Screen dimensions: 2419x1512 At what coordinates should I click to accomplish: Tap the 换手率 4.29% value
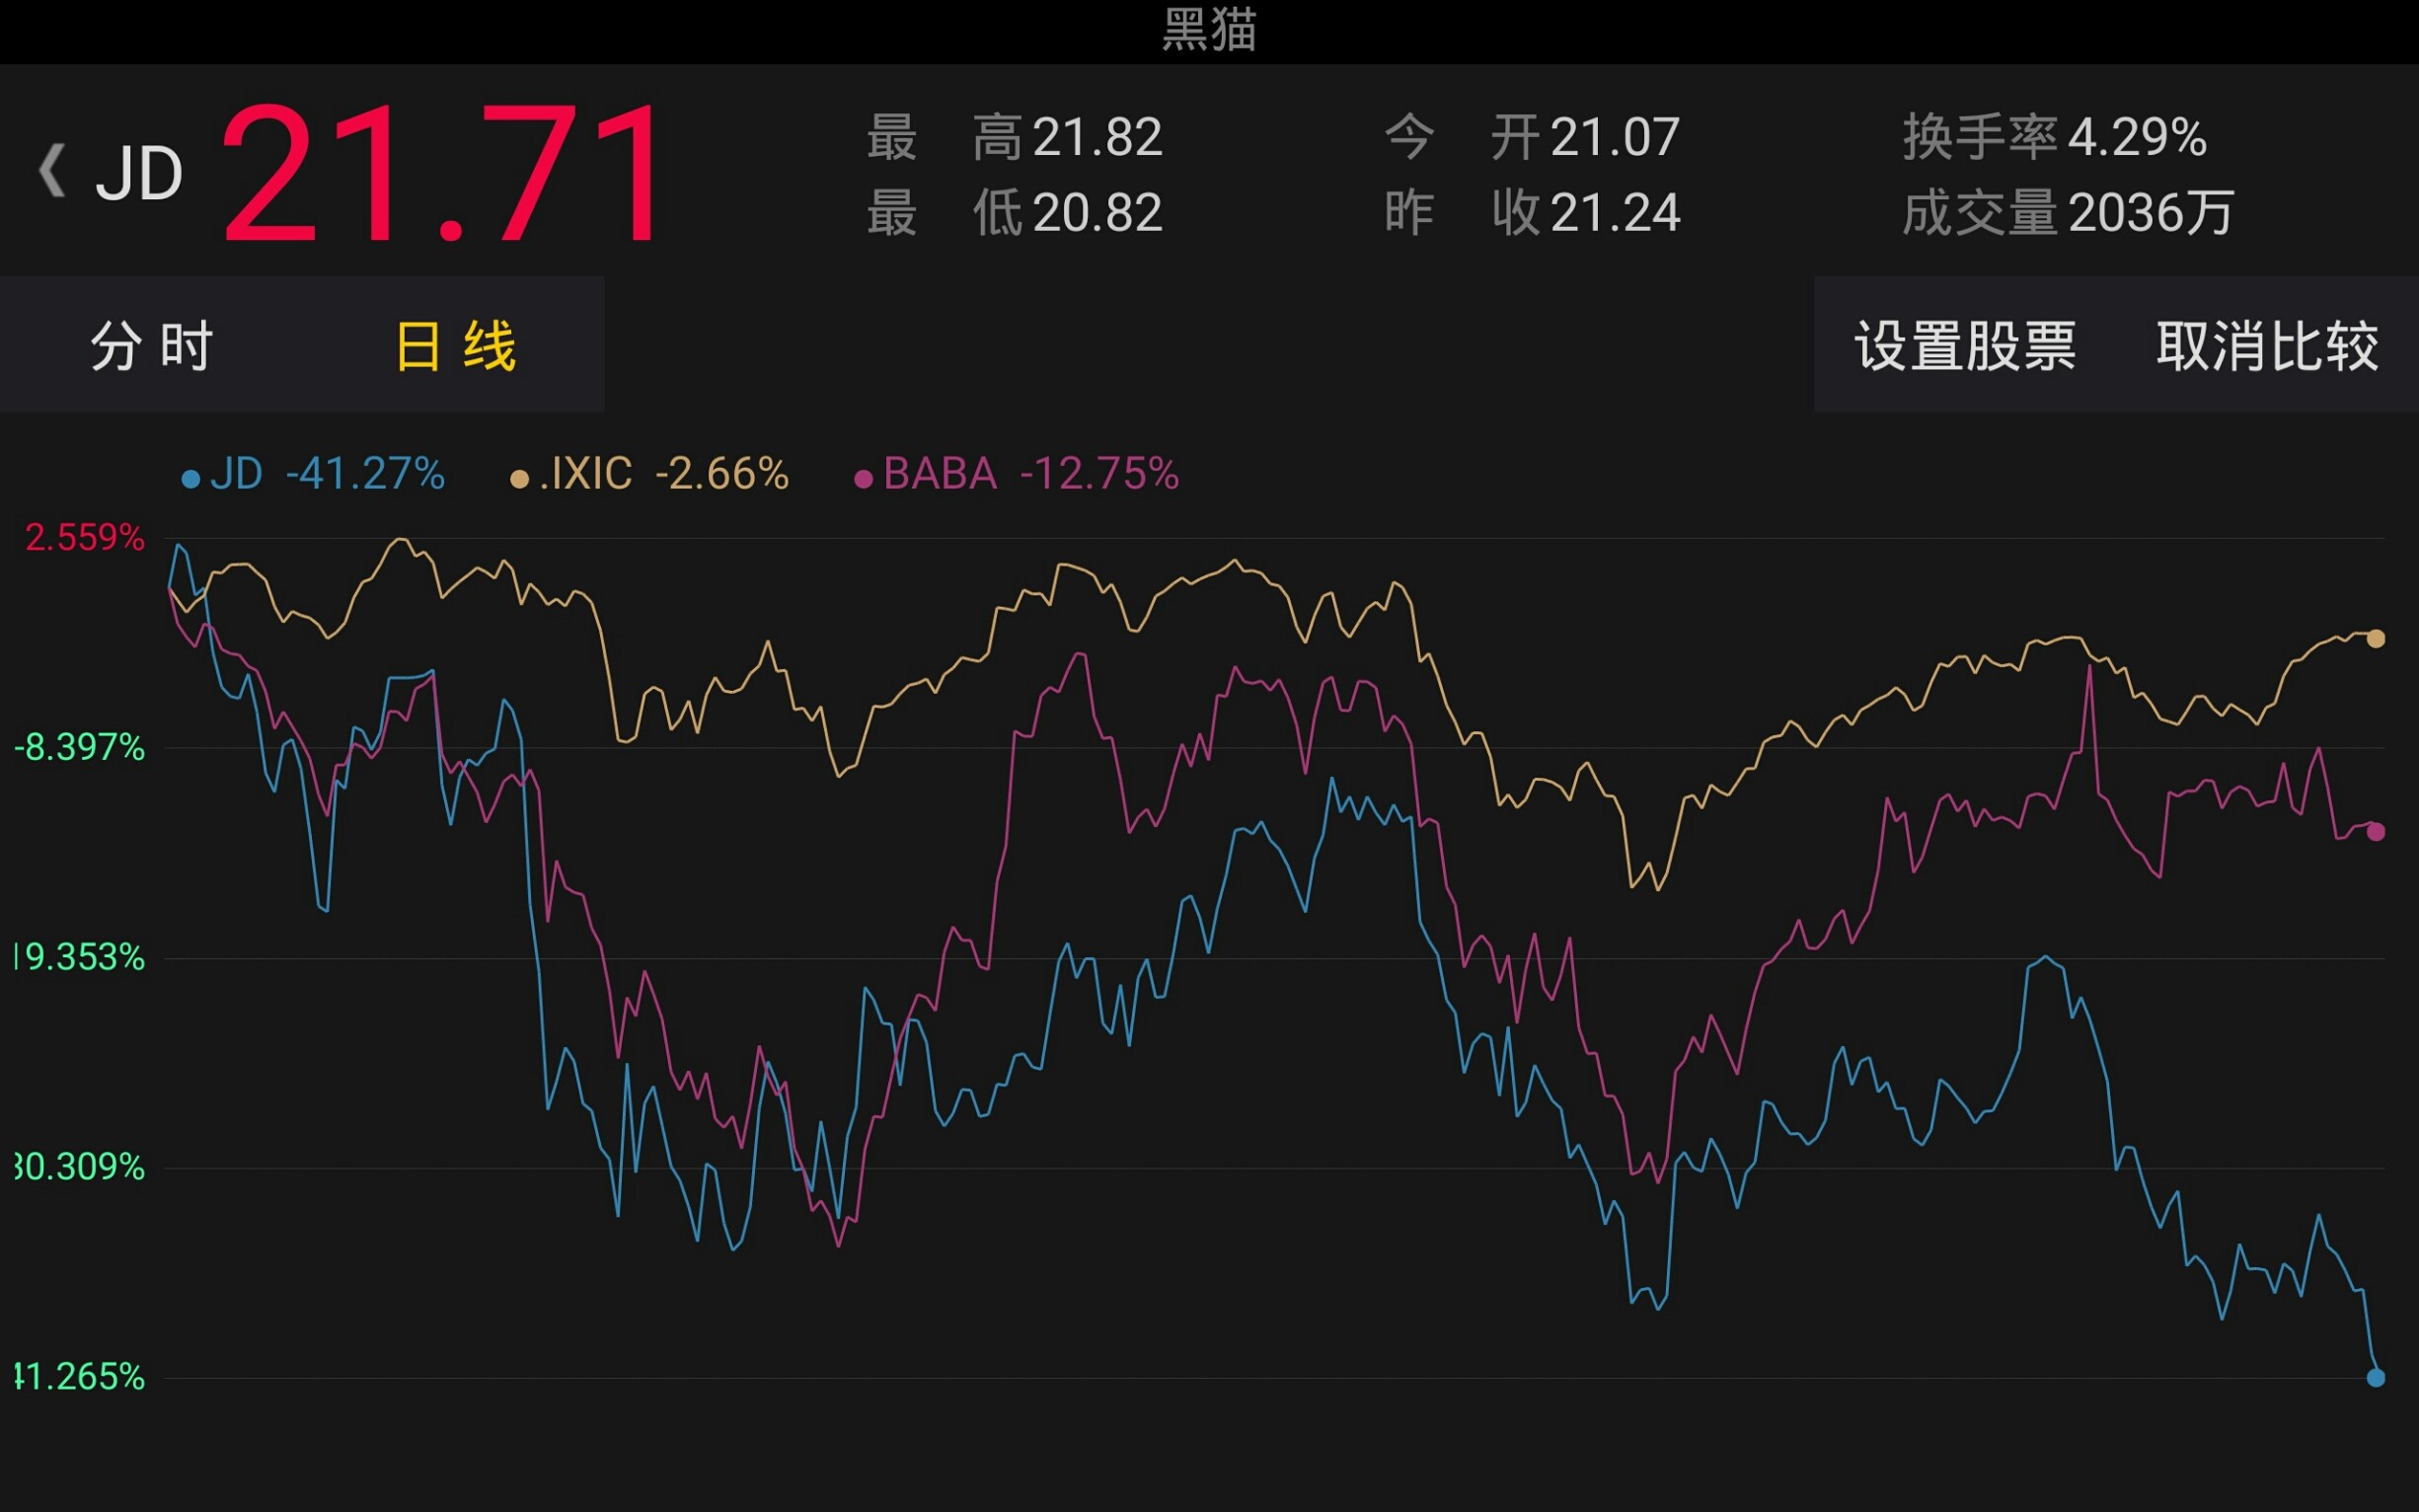tap(2137, 137)
